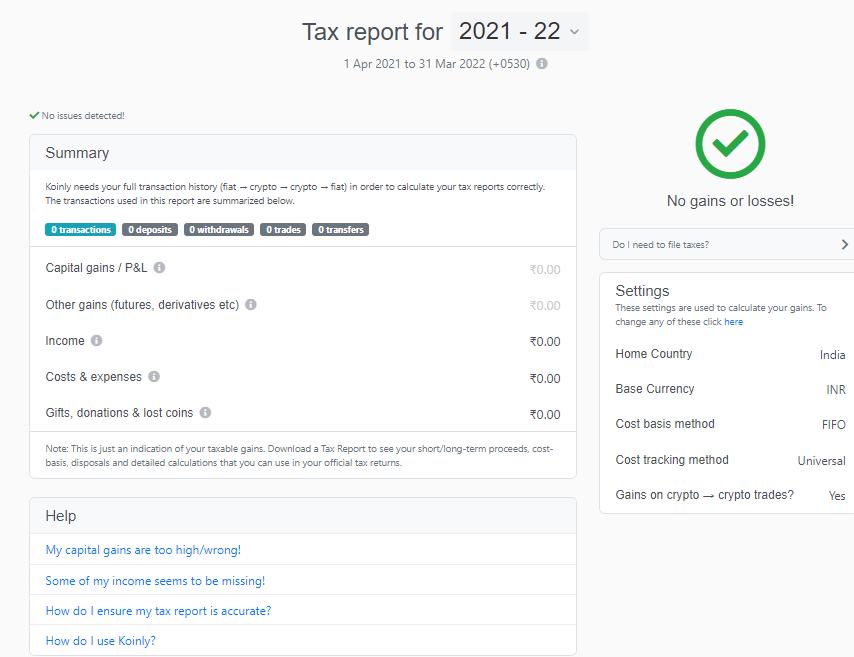
Task: Open 'My capital gains are too high/wrong!' link
Action: tap(143, 550)
